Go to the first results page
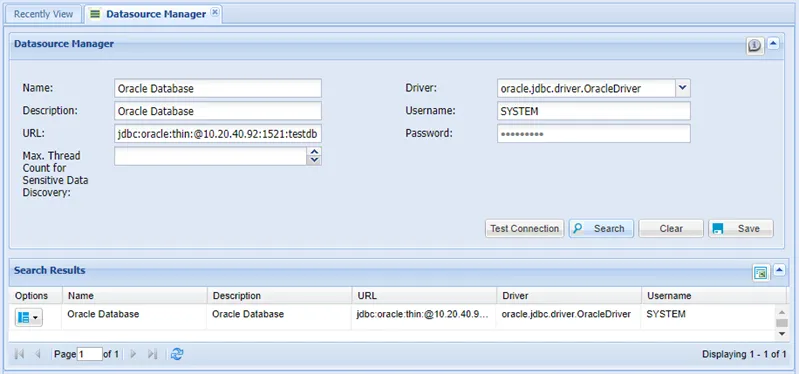 19,354
